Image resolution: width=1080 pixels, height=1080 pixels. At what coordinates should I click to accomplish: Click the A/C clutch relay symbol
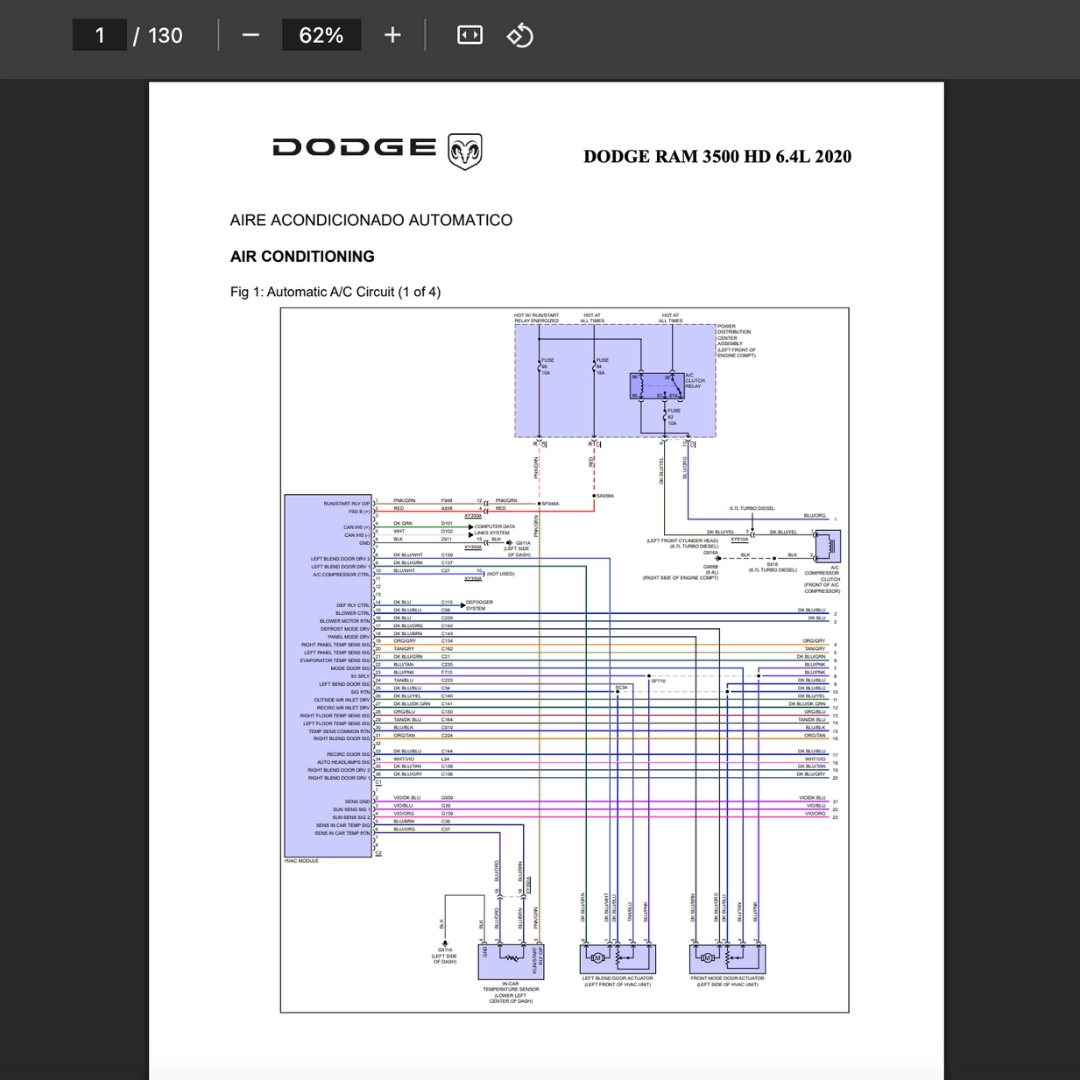pyautogui.click(x=656, y=386)
